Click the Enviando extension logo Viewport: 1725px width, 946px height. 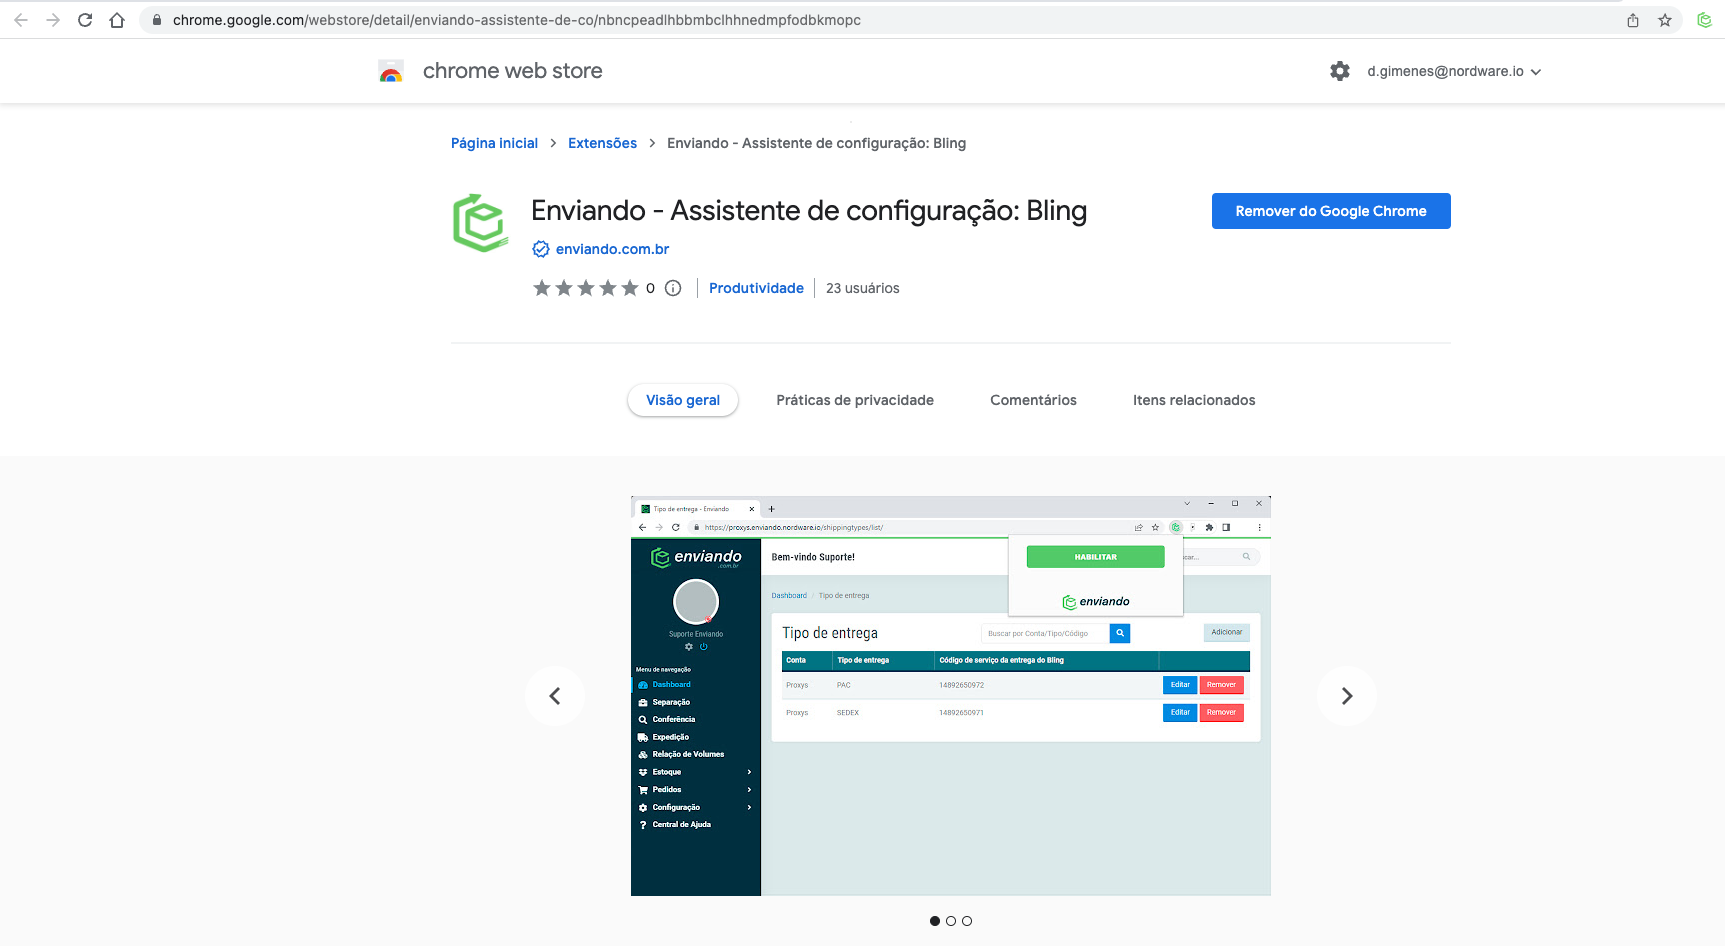point(481,223)
